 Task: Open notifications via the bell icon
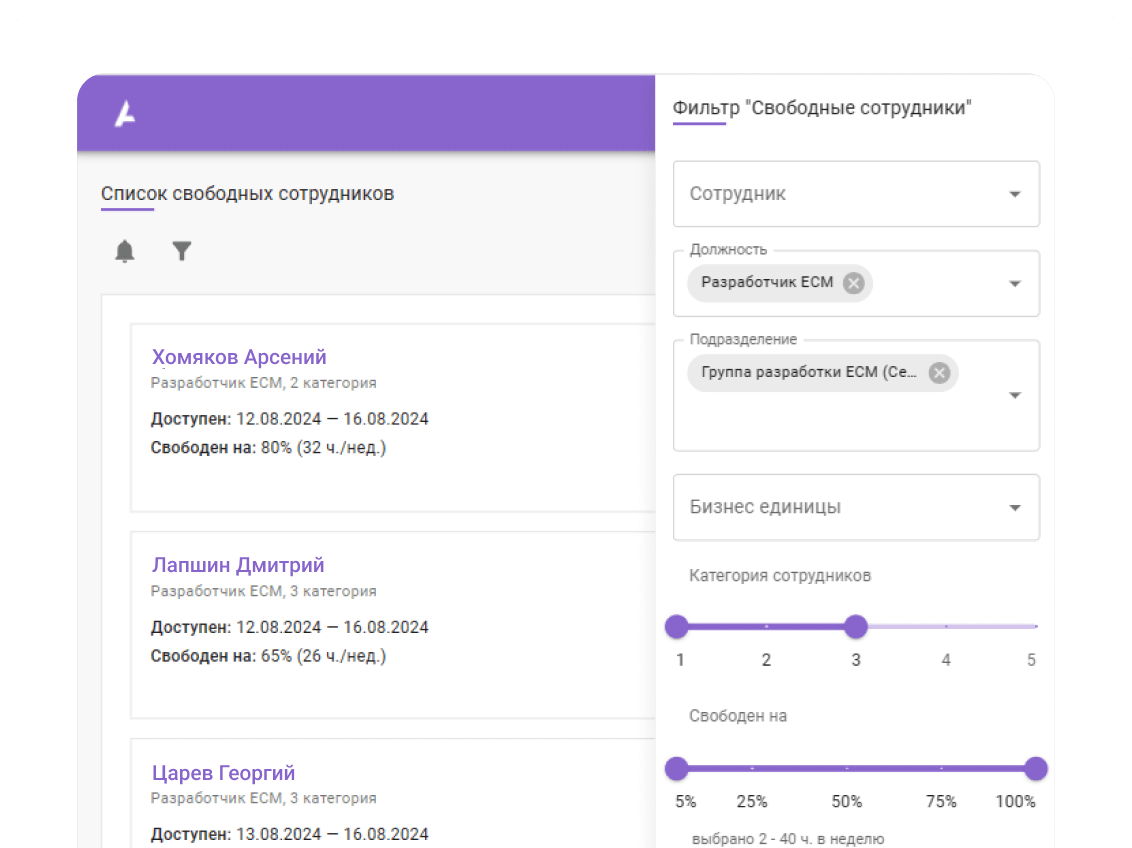tap(125, 251)
